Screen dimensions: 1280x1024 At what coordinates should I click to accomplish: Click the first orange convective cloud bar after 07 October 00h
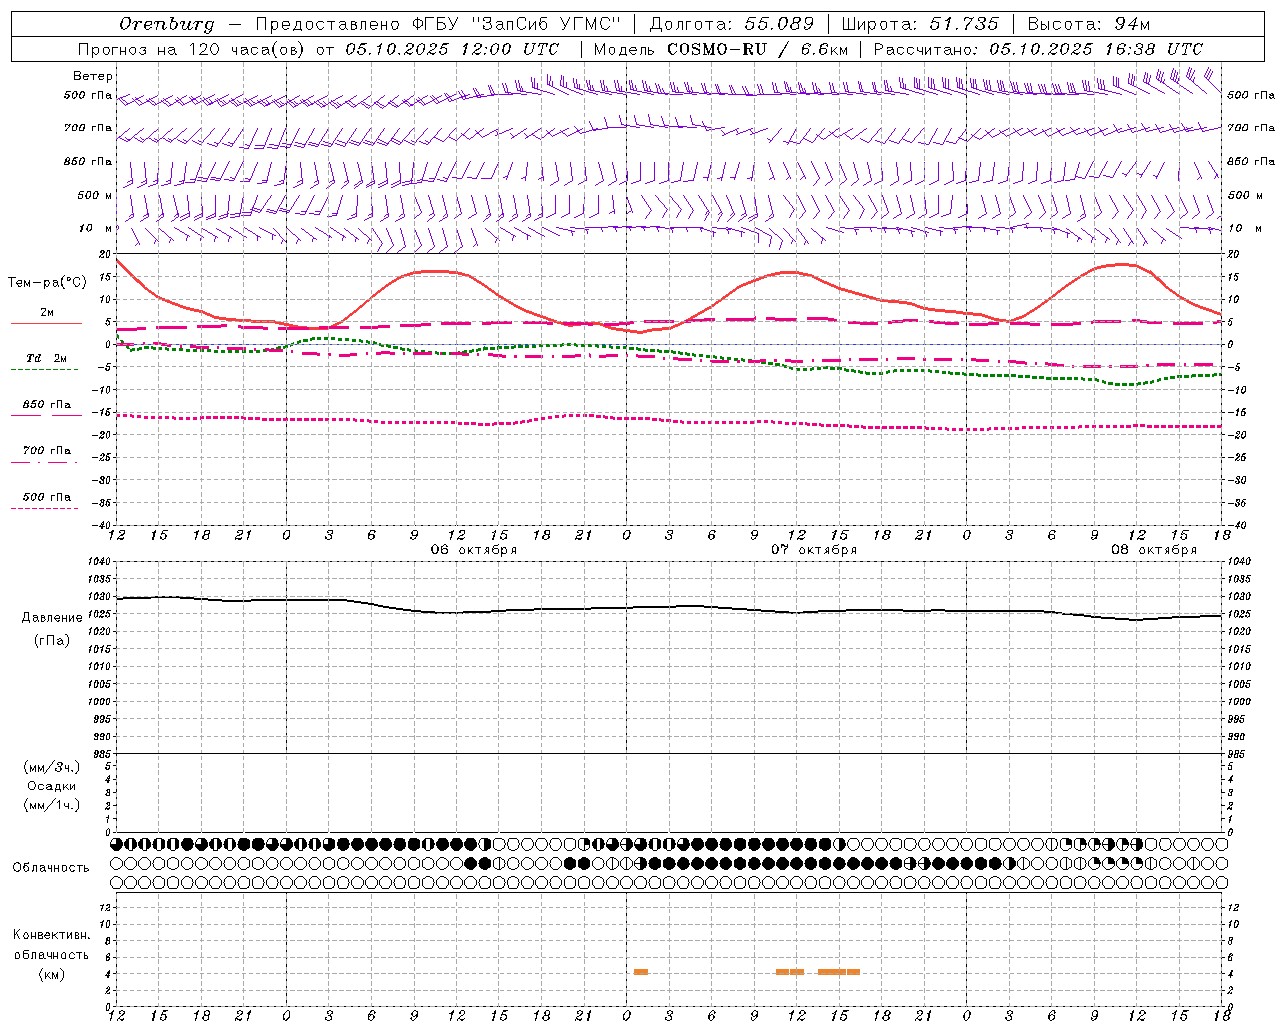click(x=641, y=972)
